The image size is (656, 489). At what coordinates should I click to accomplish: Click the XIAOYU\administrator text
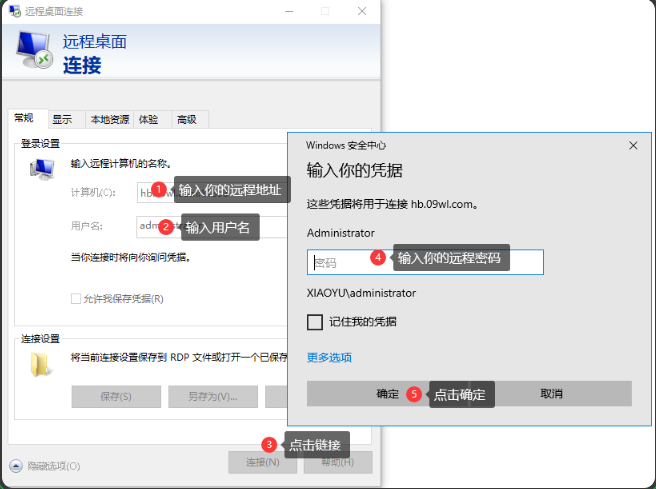[361, 293]
